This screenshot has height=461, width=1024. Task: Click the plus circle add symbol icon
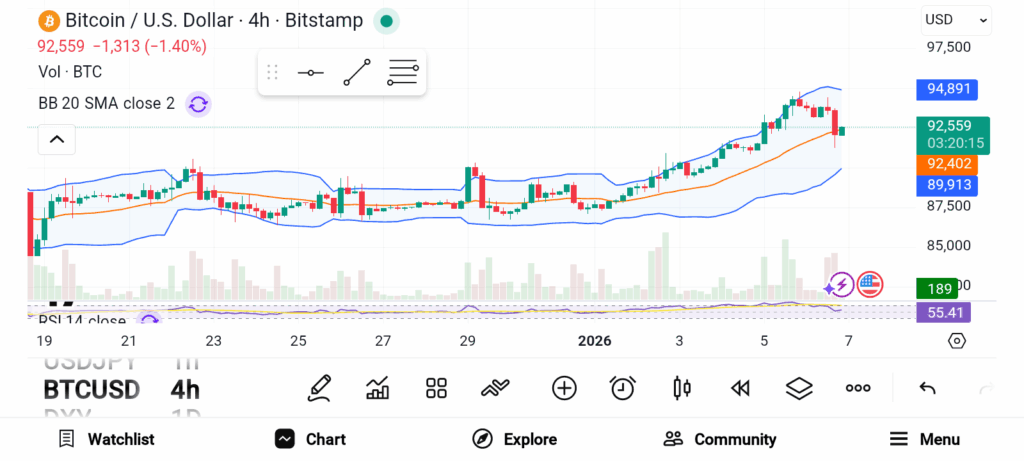pyautogui.click(x=564, y=388)
